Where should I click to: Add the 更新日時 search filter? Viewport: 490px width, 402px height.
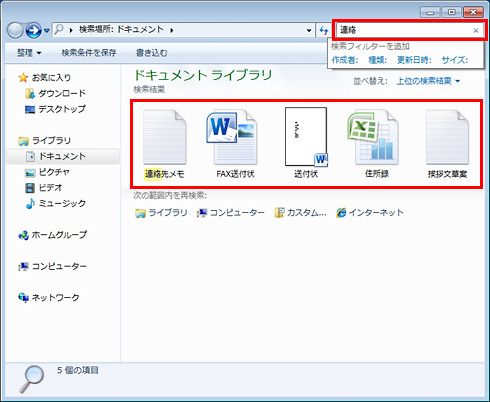click(414, 60)
